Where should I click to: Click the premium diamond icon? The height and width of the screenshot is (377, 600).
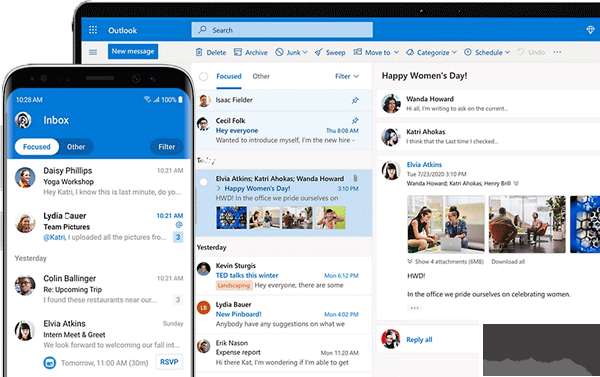pos(590,30)
